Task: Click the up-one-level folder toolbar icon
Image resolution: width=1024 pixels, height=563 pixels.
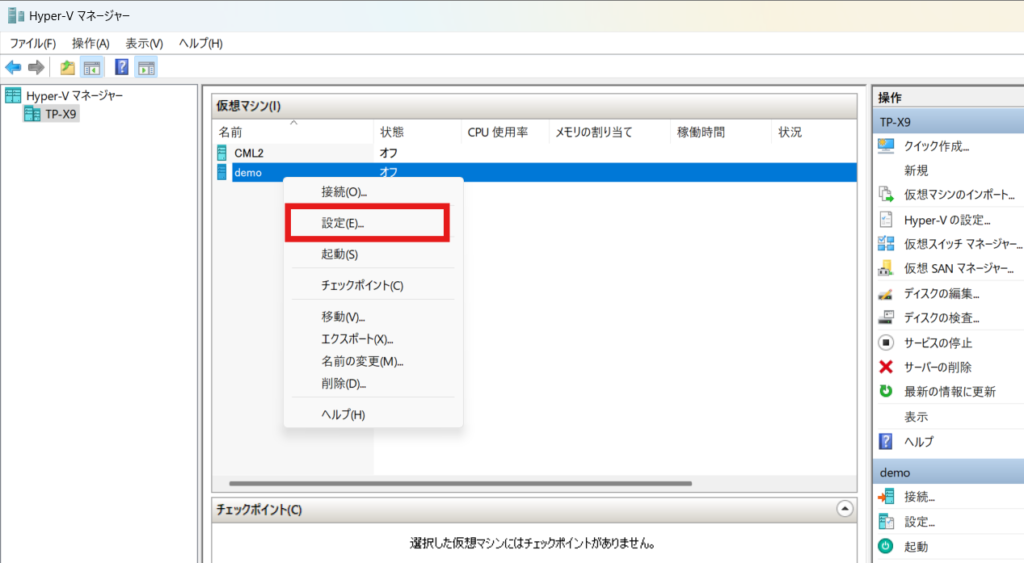Action: coord(67,67)
